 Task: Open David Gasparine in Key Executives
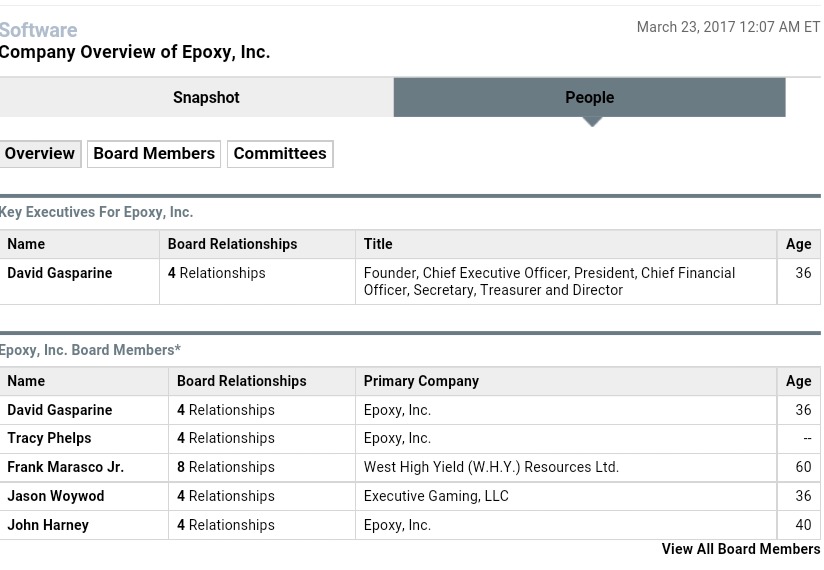pyautogui.click(x=59, y=273)
